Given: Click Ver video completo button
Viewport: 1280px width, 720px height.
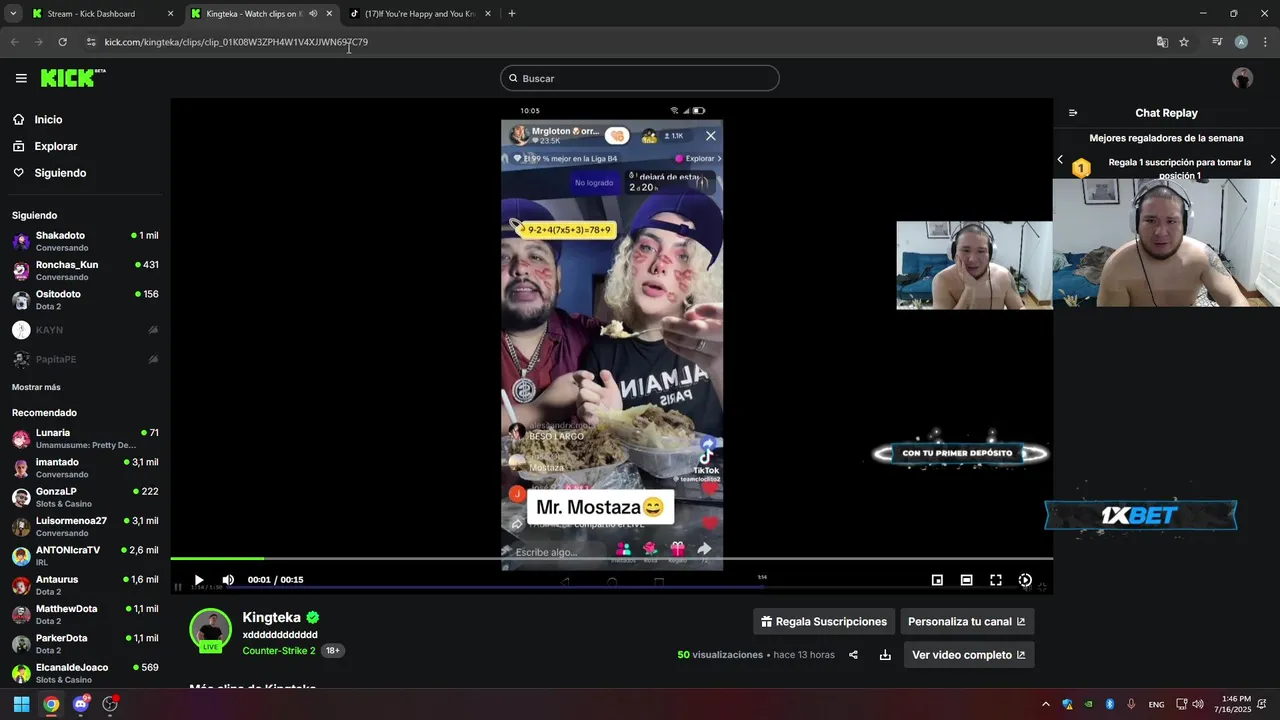Looking at the screenshot, I should click(969, 655).
